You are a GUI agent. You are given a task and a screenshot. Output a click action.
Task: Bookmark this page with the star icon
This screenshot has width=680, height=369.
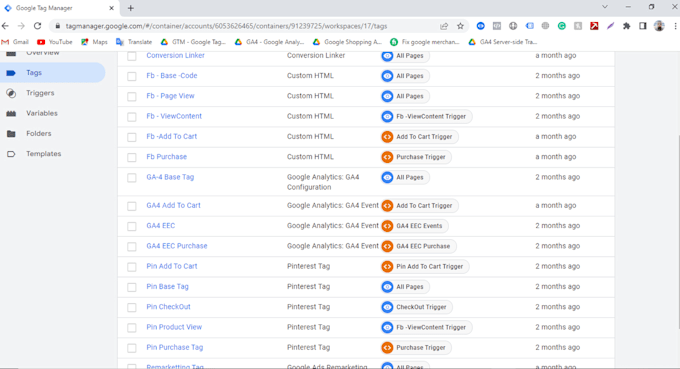(x=460, y=26)
